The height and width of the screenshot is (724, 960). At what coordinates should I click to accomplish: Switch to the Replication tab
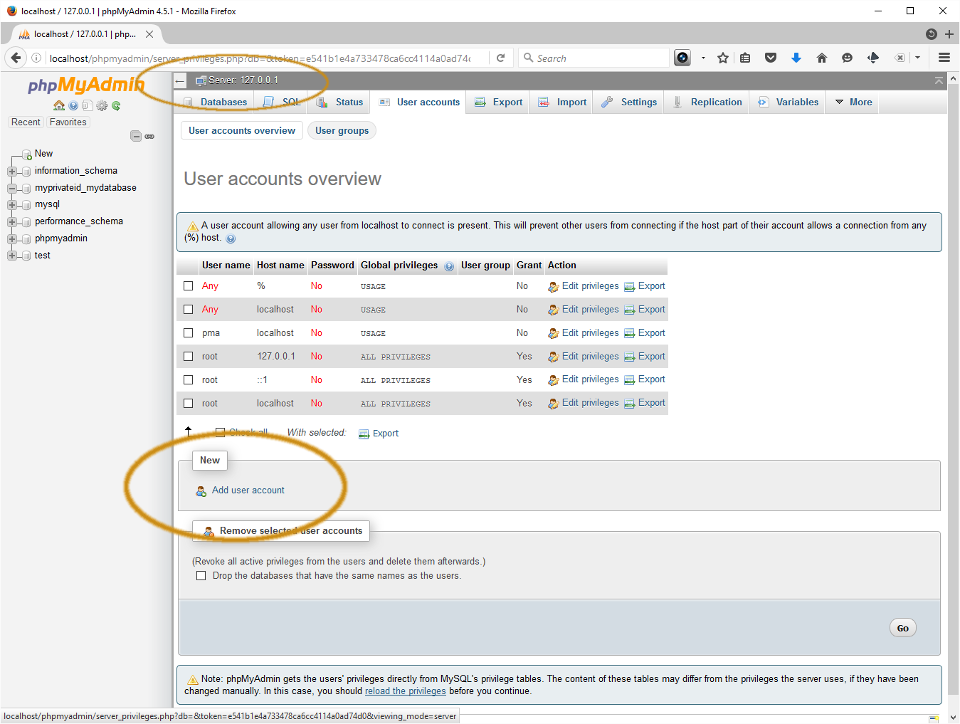coord(708,102)
